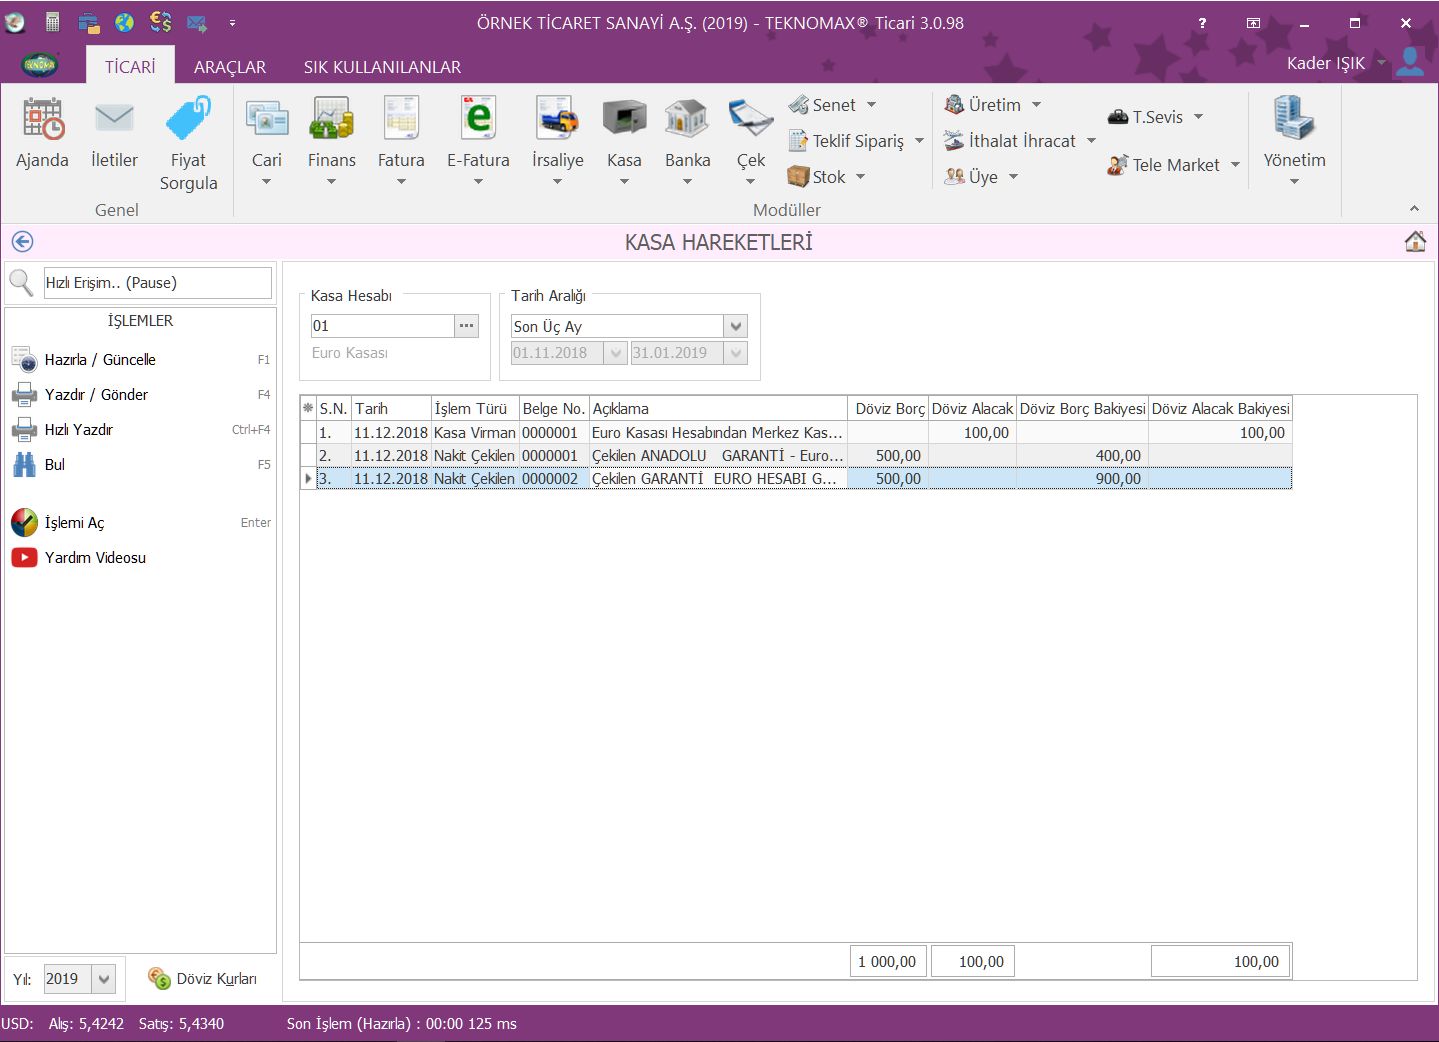
Task: Open the Teklif Sipariş dropdown menu
Action: point(919,141)
